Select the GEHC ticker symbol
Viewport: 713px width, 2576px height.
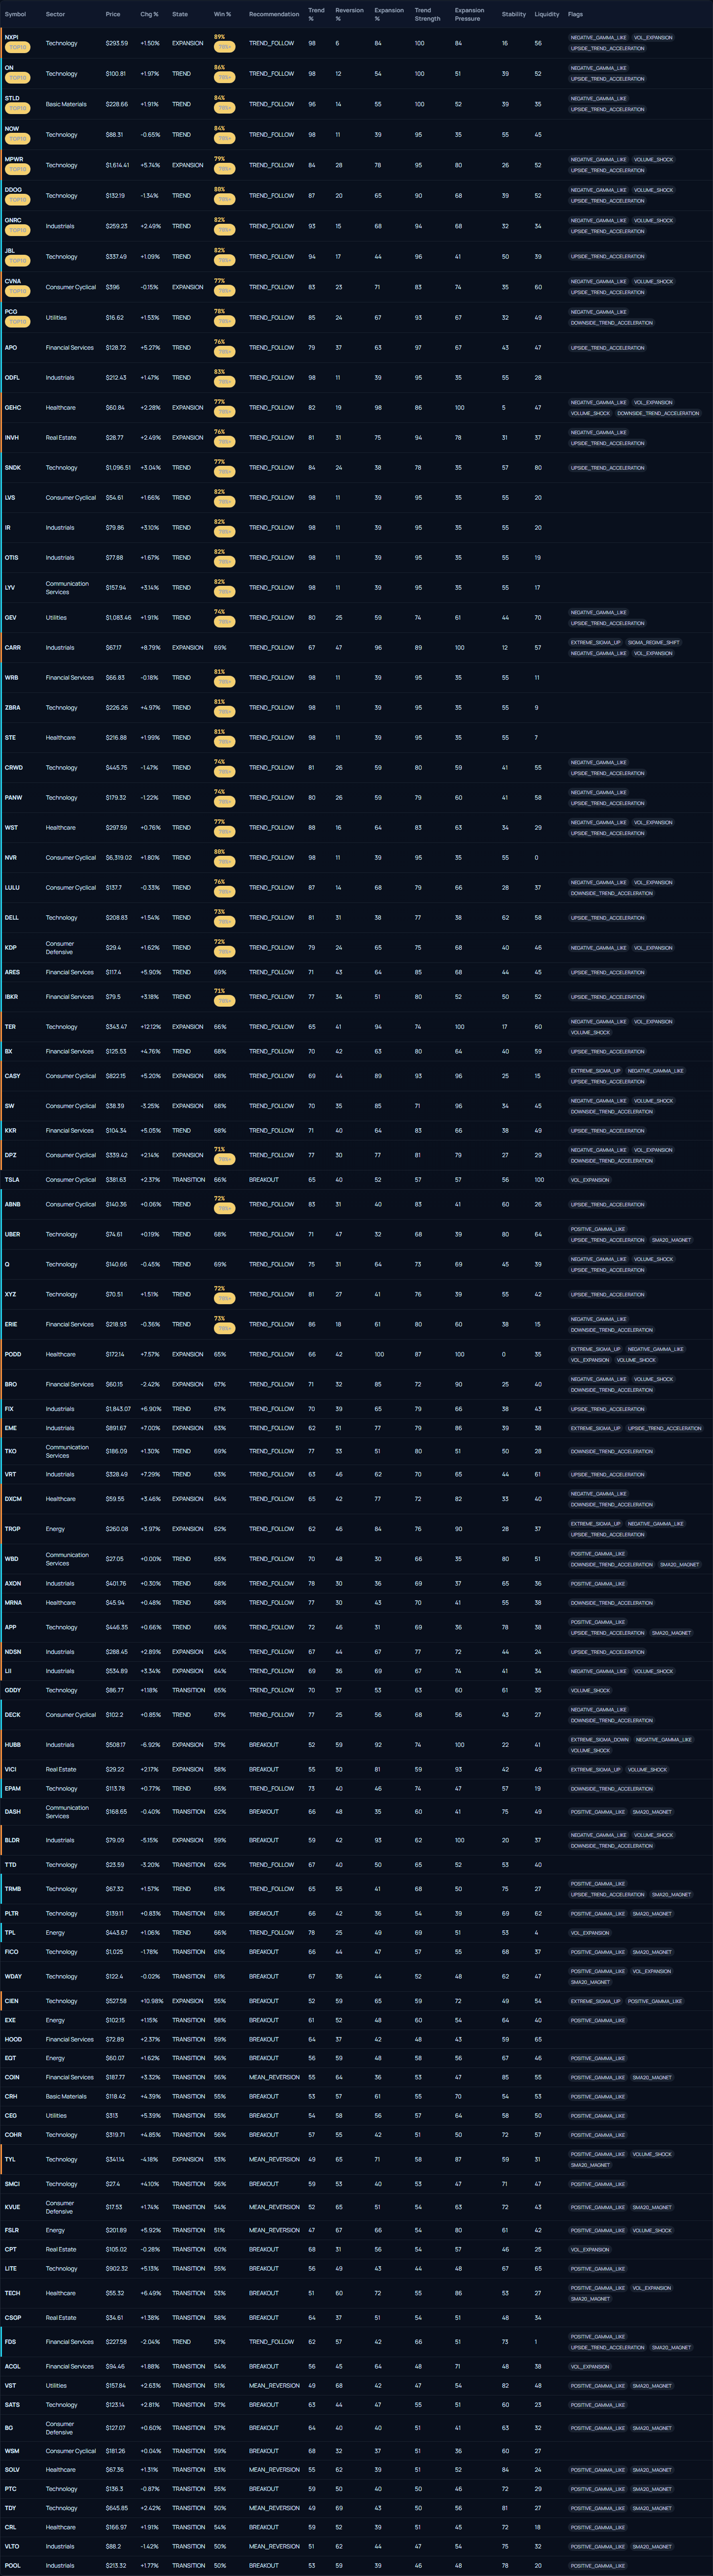pos(13,408)
